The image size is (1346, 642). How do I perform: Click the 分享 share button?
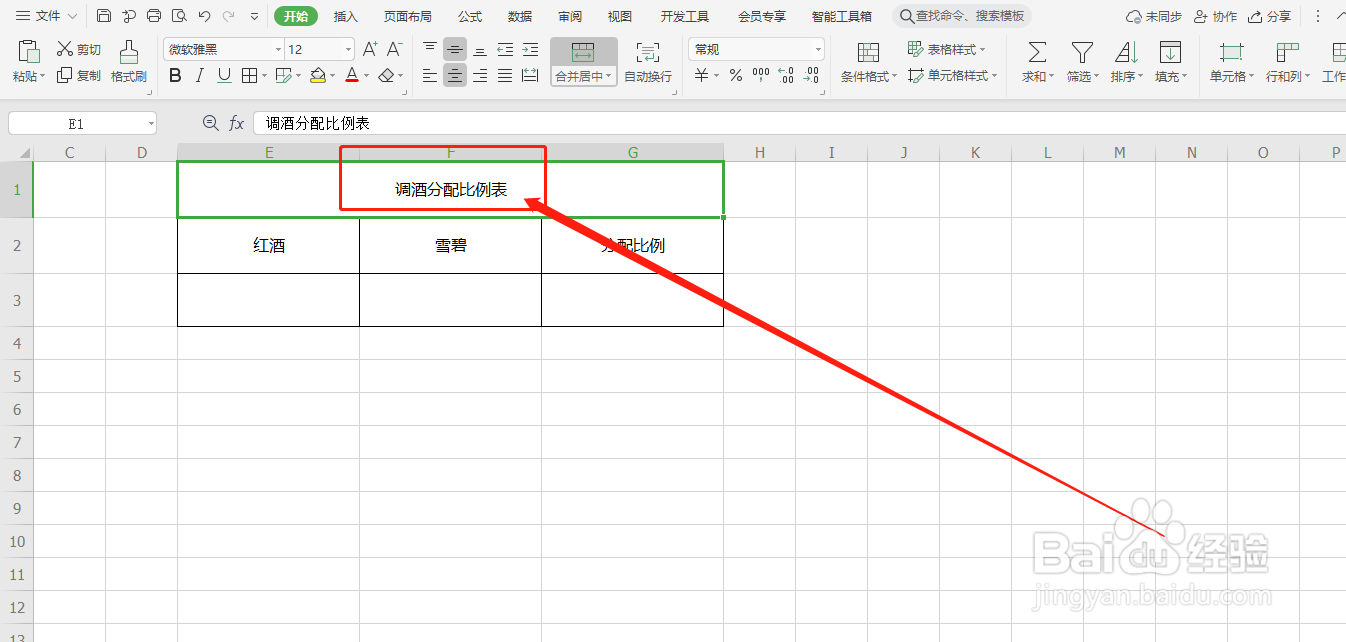tap(1269, 16)
